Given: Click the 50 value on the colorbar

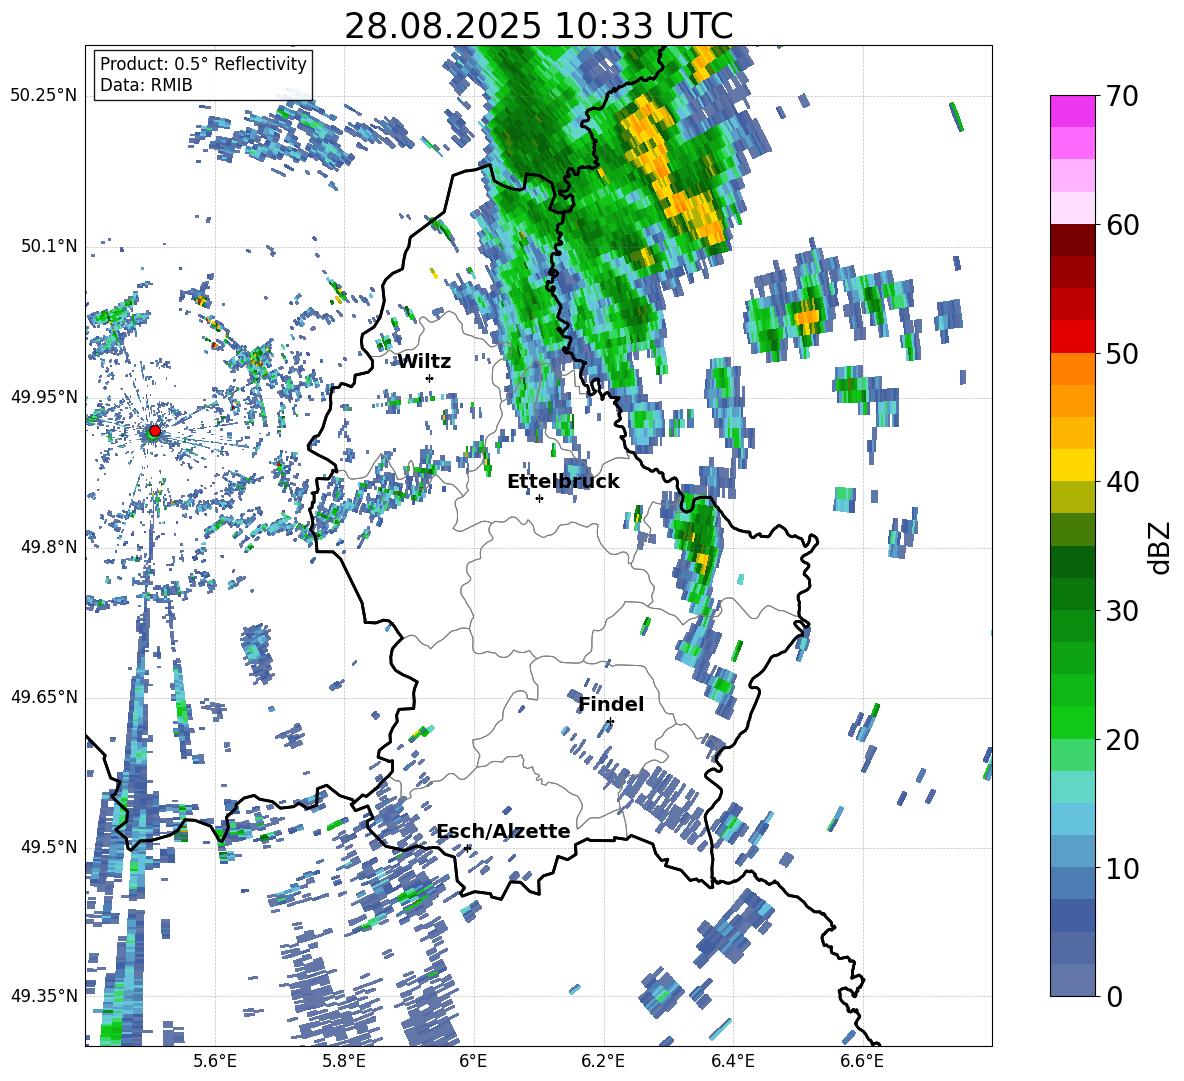Looking at the screenshot, I should 1123,354.
